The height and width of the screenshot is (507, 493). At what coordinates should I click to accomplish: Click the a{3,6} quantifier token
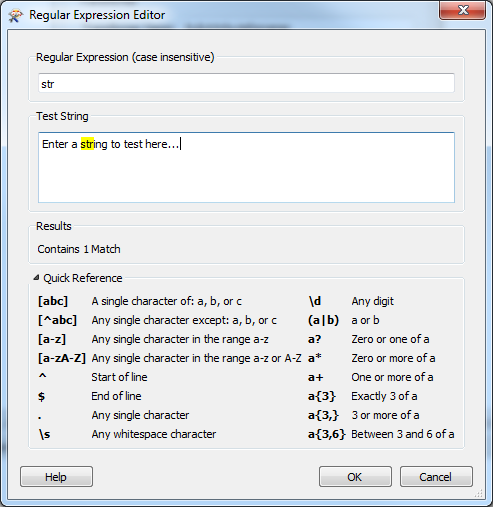(x=327, y=434)
